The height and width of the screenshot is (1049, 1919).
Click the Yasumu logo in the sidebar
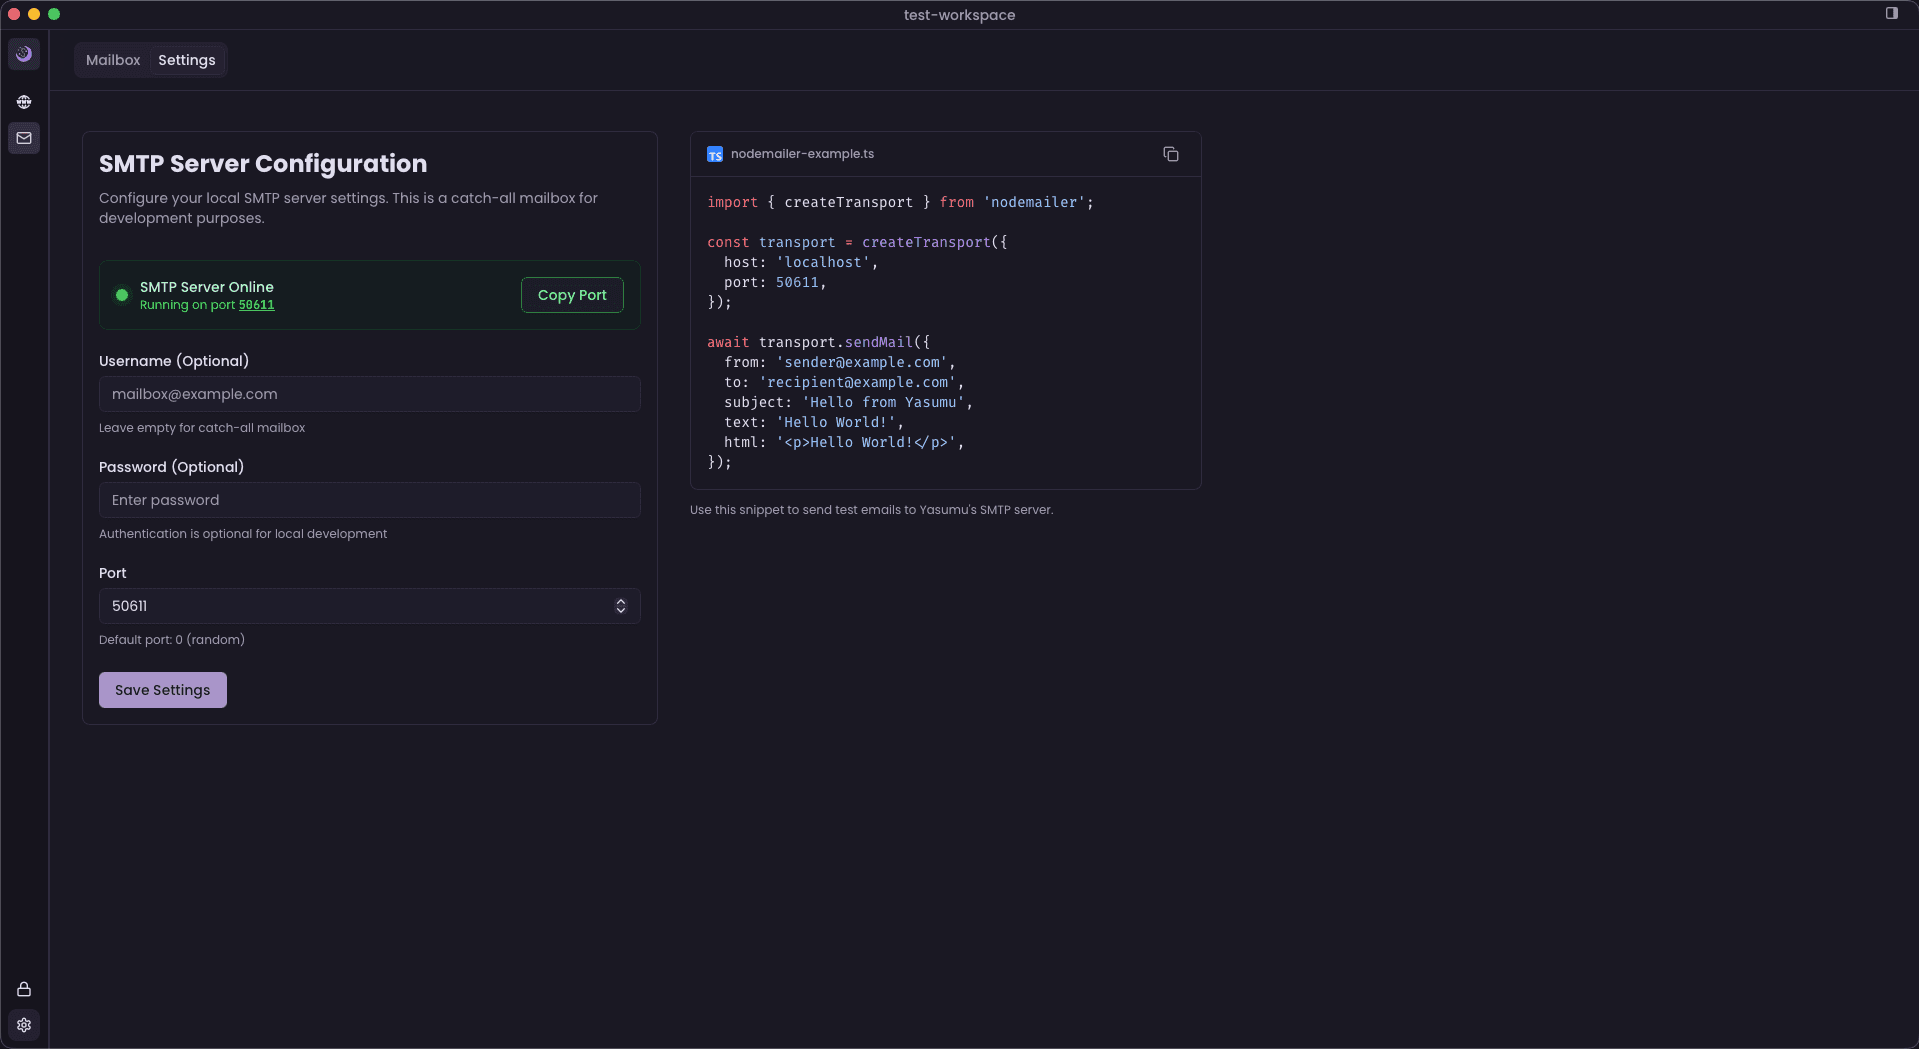[x=24, y=54]
